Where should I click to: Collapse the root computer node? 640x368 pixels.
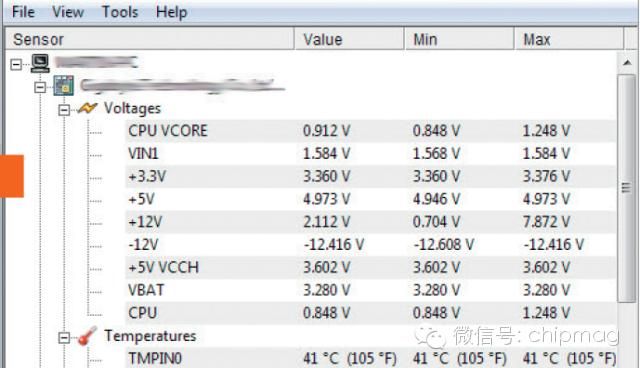pos(16,64)
